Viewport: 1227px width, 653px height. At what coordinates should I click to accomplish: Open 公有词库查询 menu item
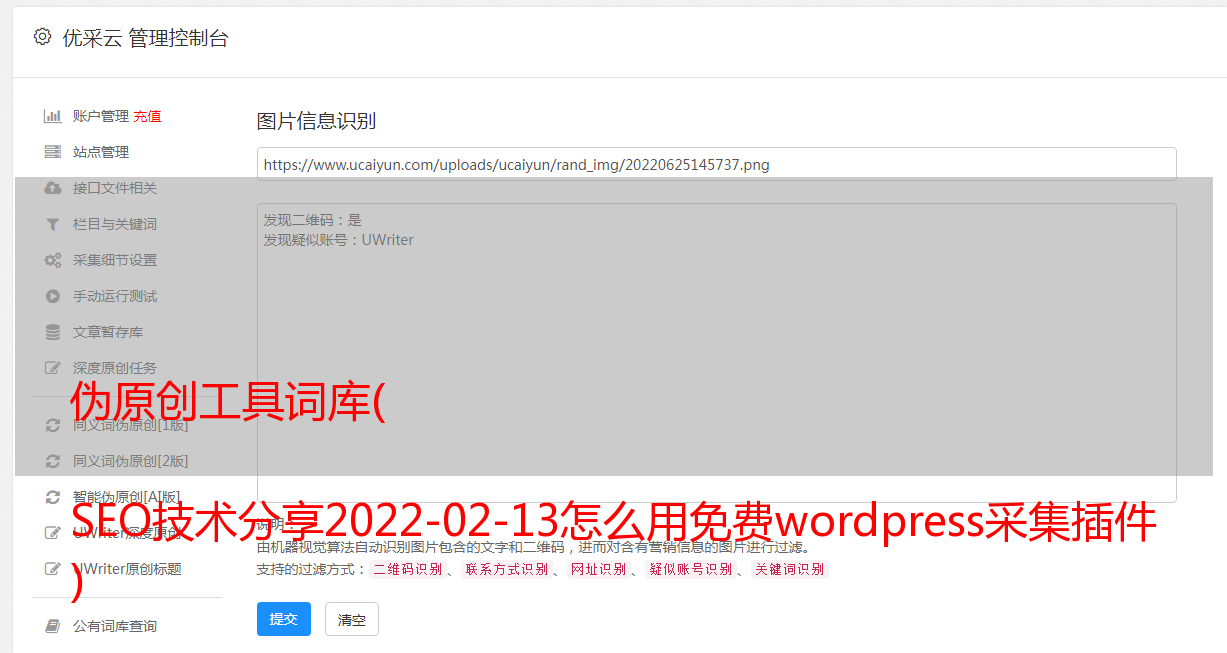coord(115,626)
